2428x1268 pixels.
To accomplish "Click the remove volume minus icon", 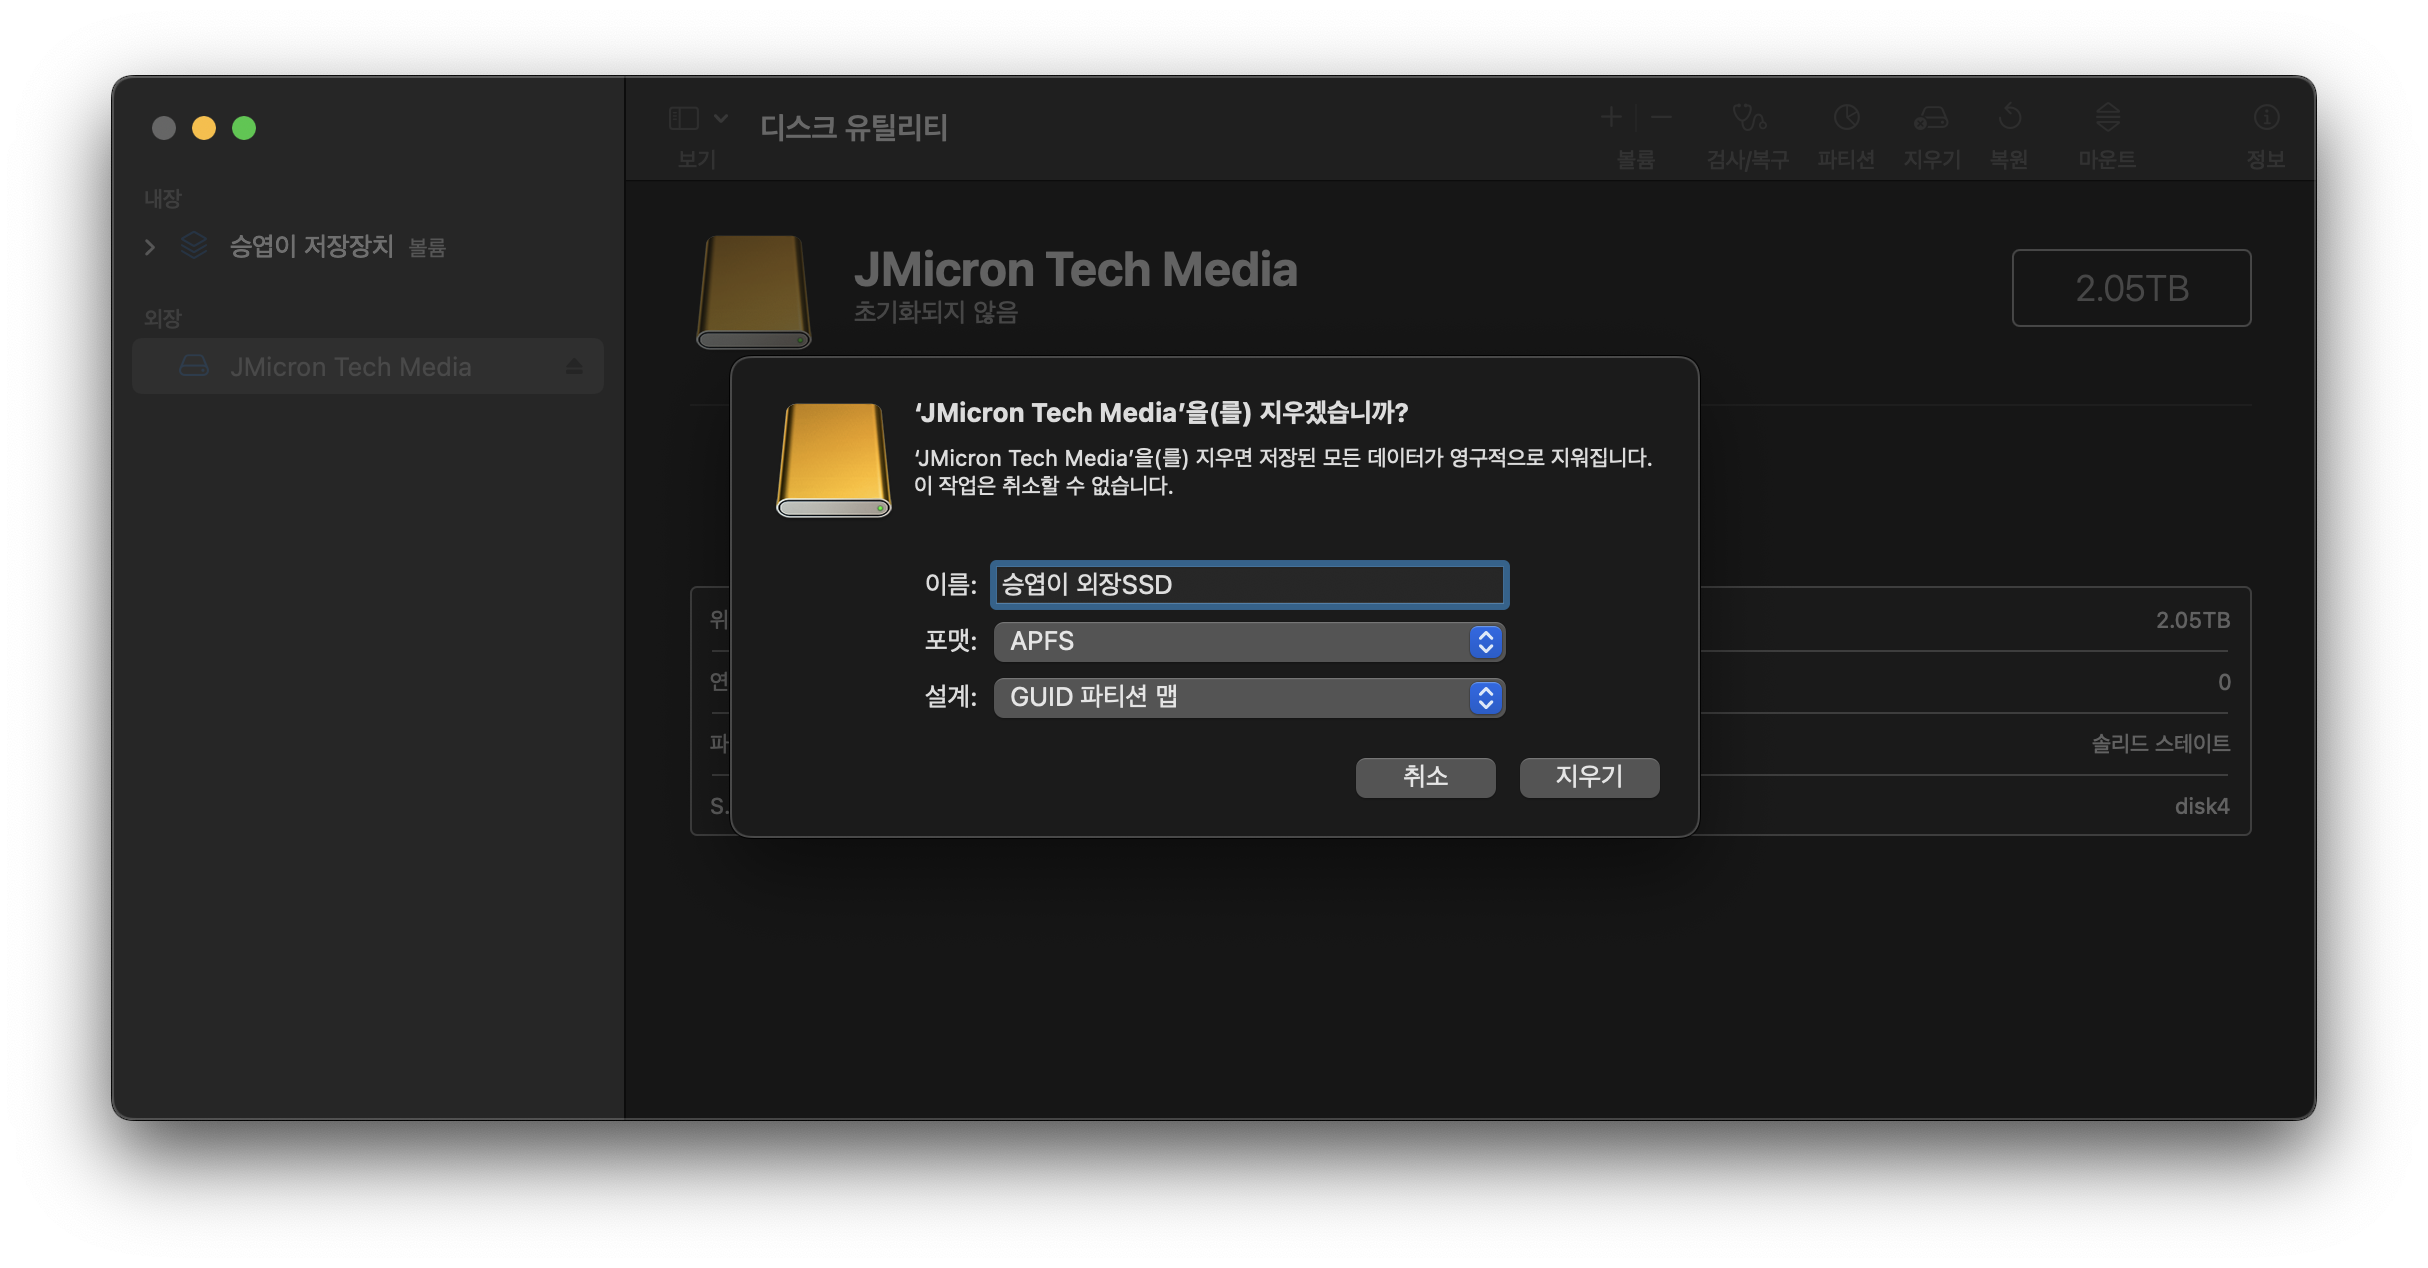I will [x=1661, y=118].
